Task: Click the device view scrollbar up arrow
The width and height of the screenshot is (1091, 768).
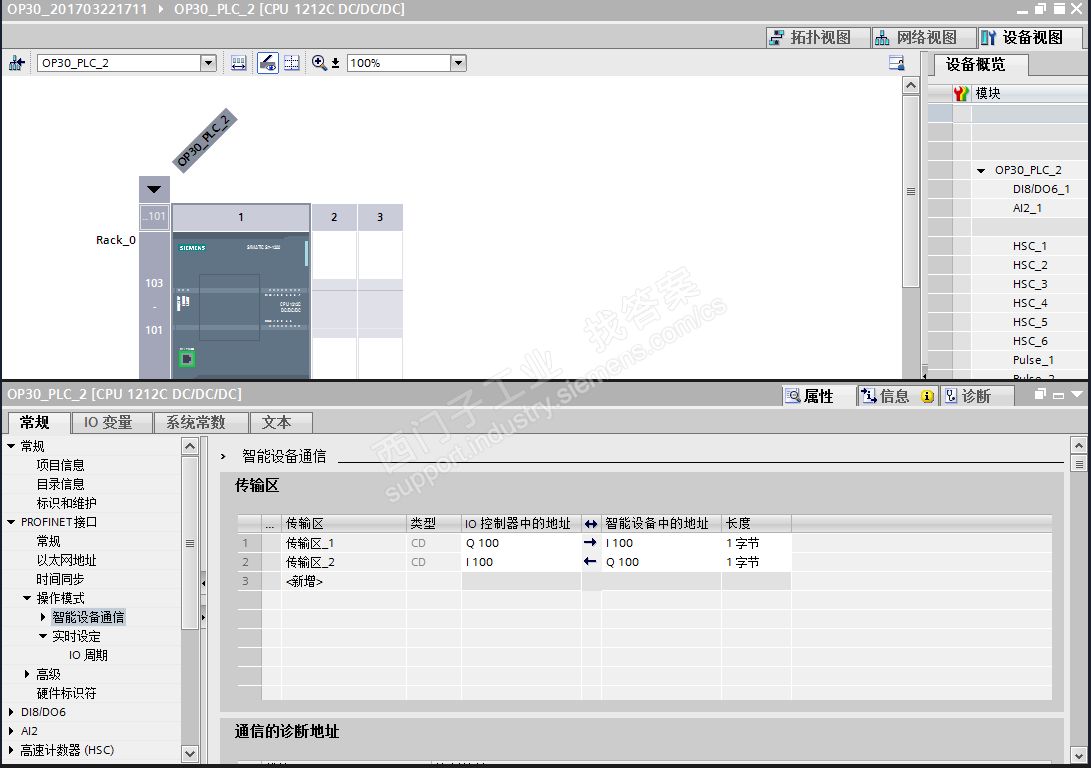Action: [x=911, y=86]
